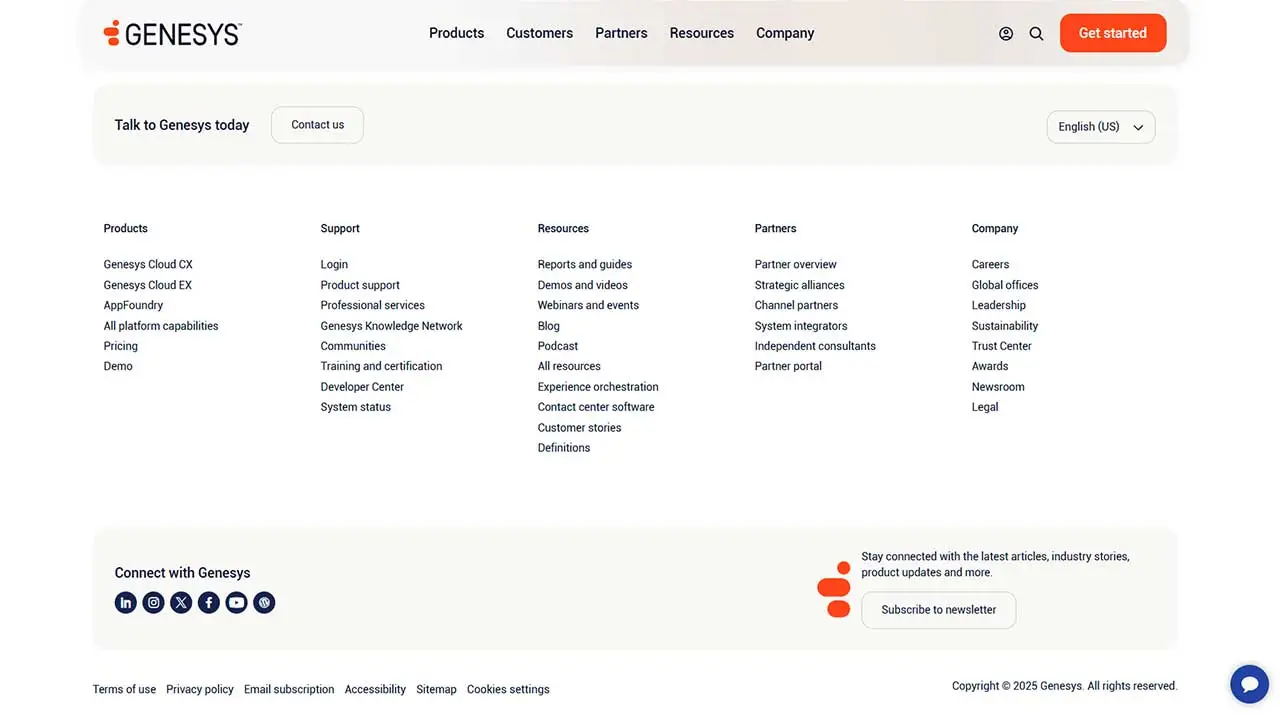
Task: Open the Instagram social icon
Action: click(x=153, y=603)
